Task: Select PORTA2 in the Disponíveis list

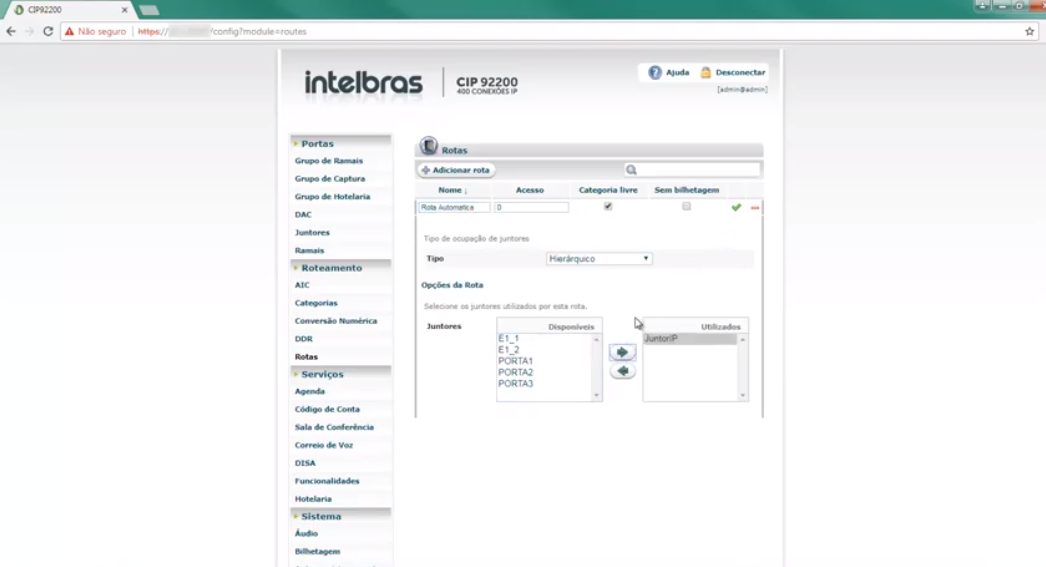Action: coord(516,372)
